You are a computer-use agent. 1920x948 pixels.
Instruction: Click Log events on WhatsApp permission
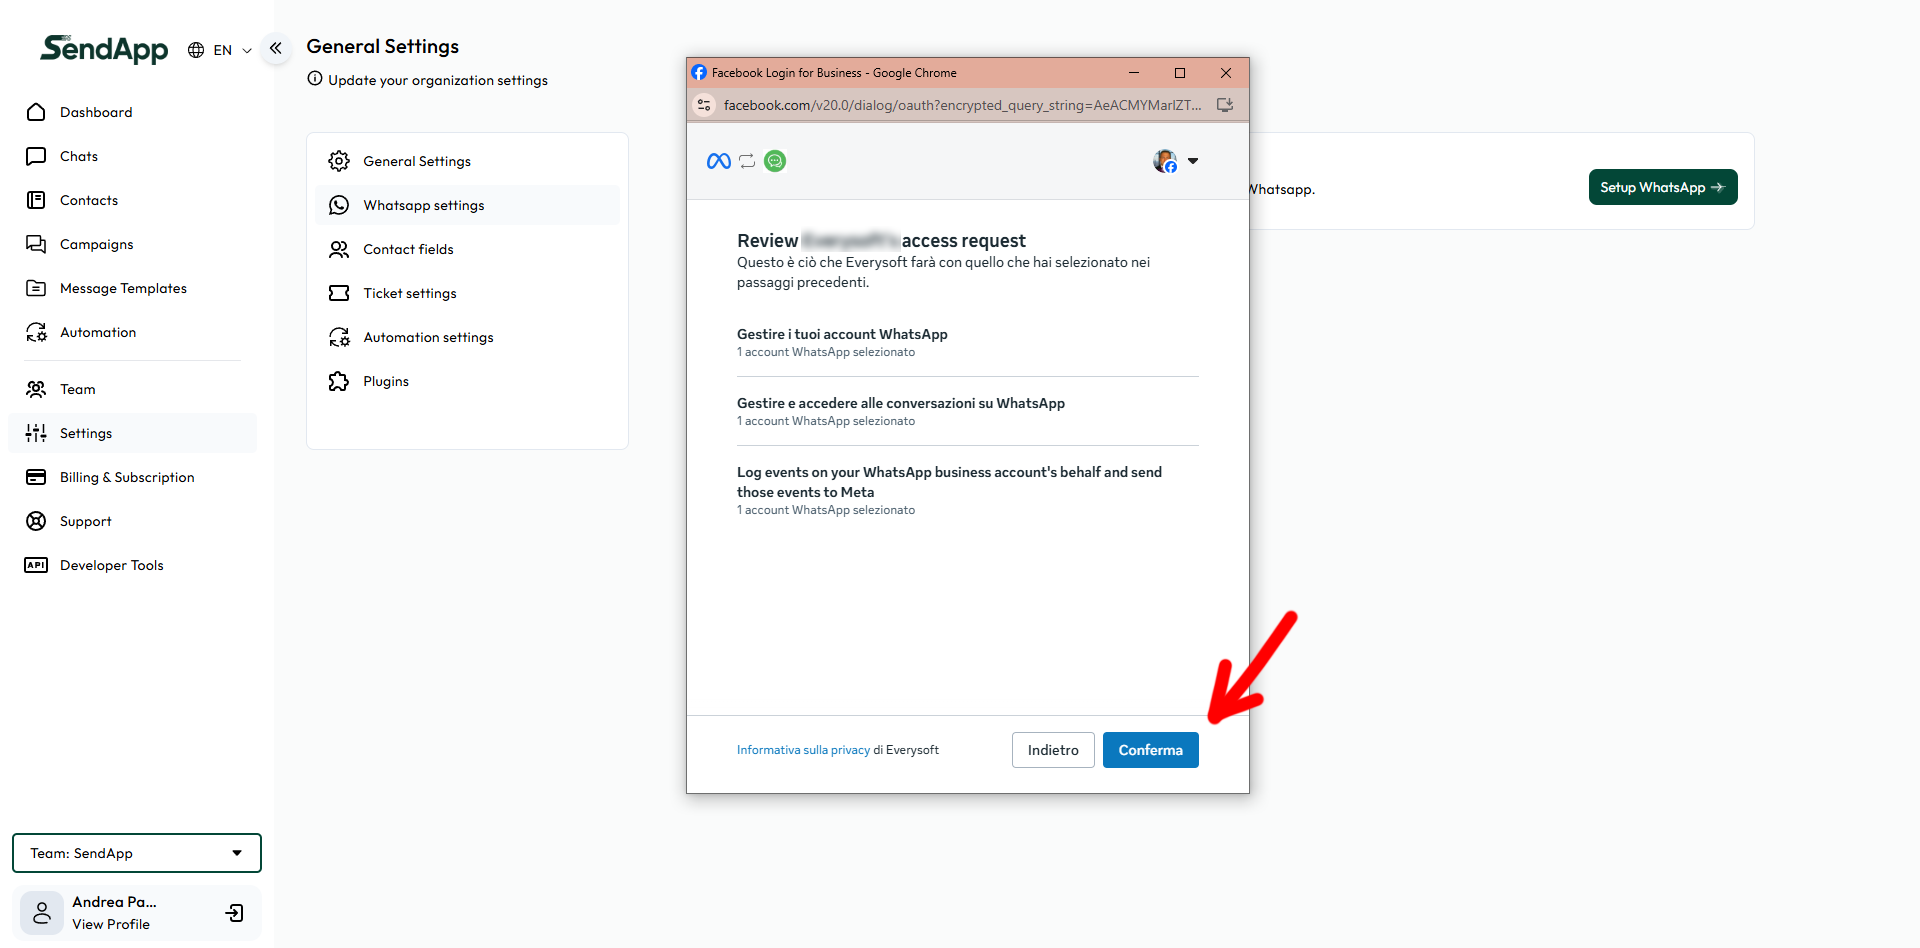(949, 482)
